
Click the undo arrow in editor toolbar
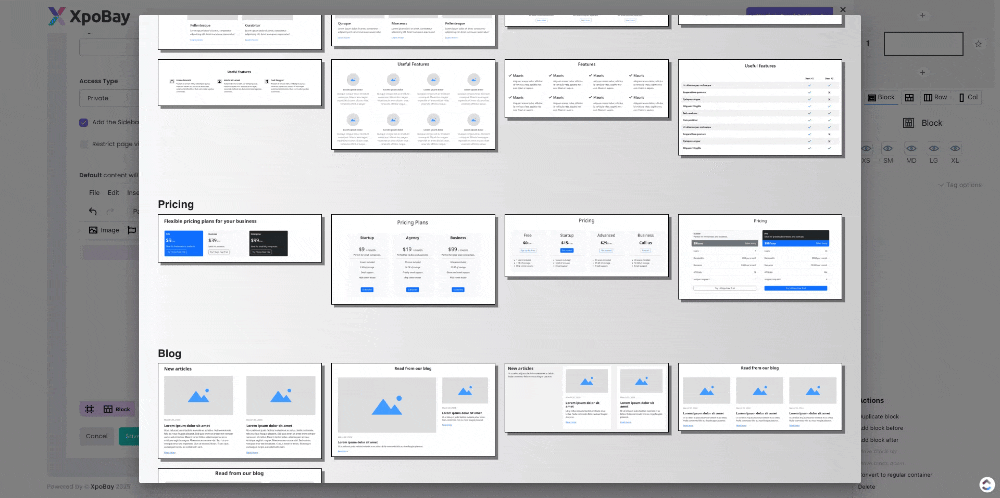93,211
